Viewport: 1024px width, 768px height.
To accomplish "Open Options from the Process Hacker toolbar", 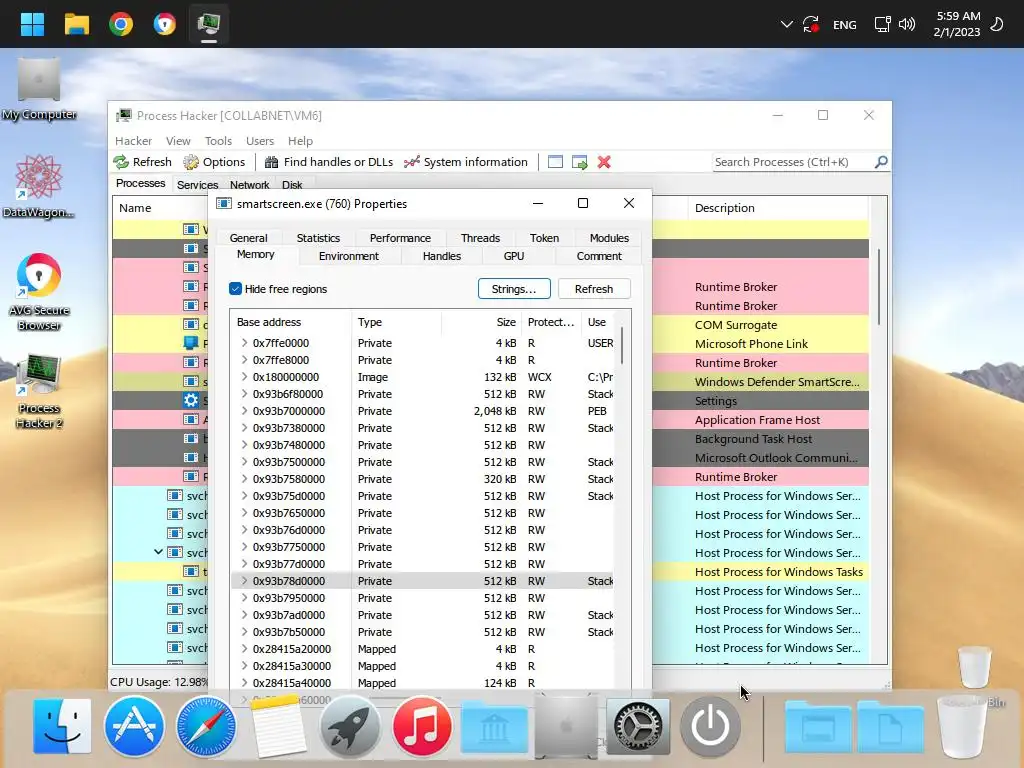I will [x=214, y=162].
